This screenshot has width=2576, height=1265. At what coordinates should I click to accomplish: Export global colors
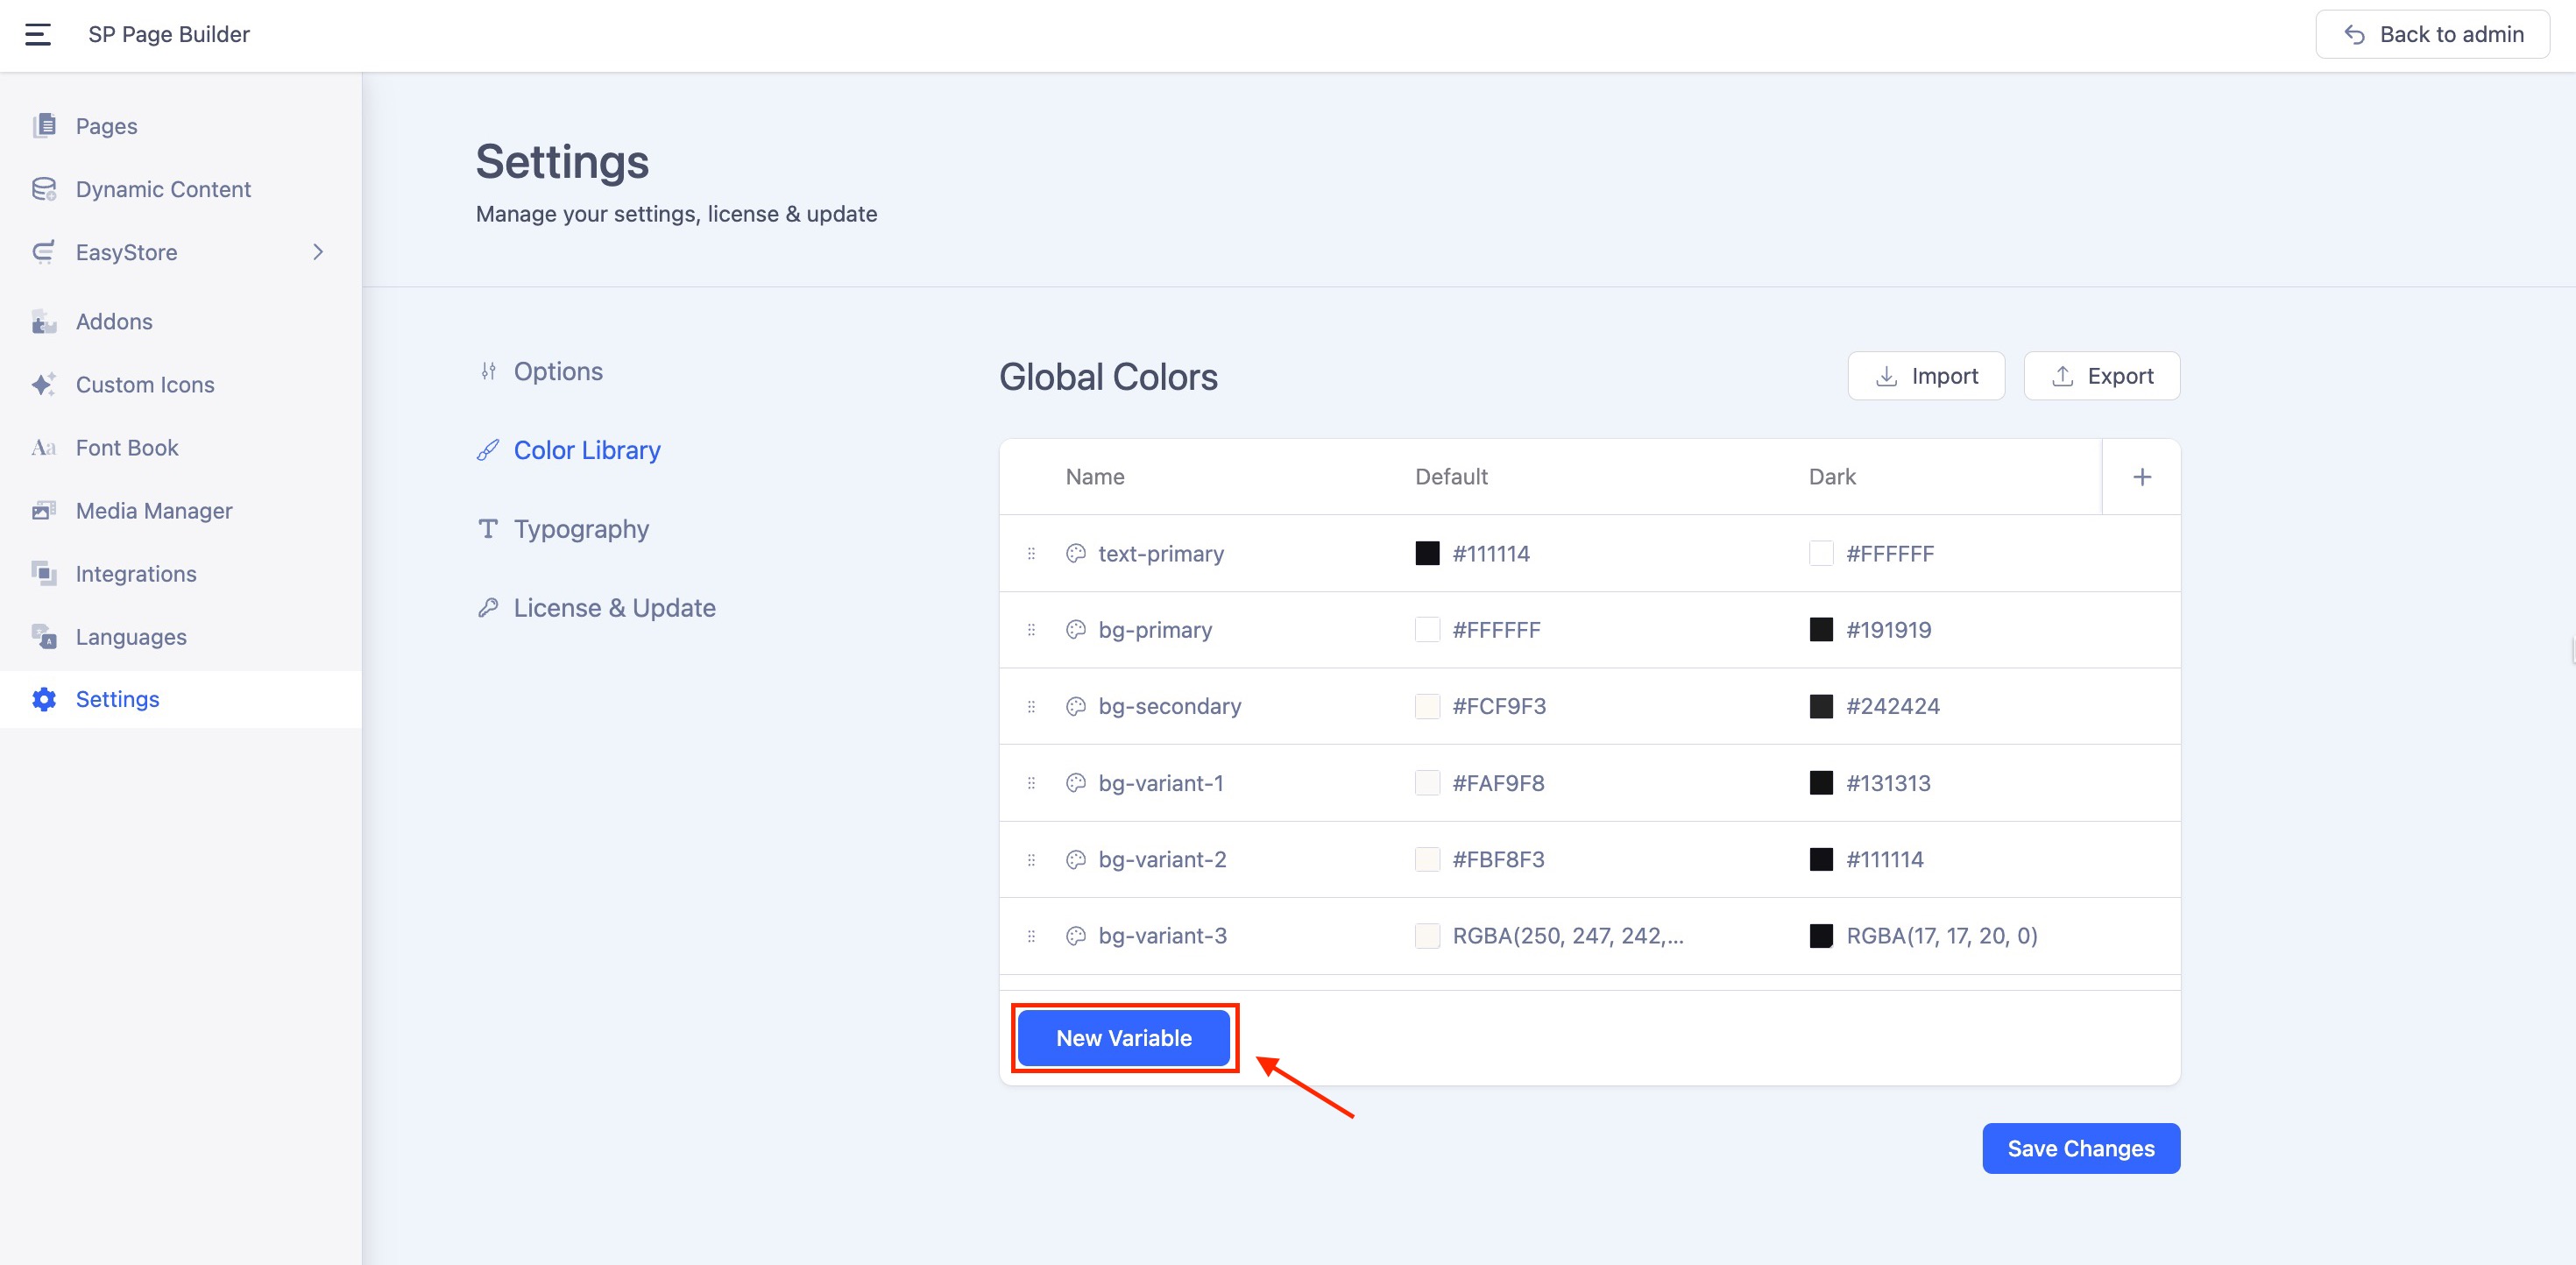(2101, 376)
